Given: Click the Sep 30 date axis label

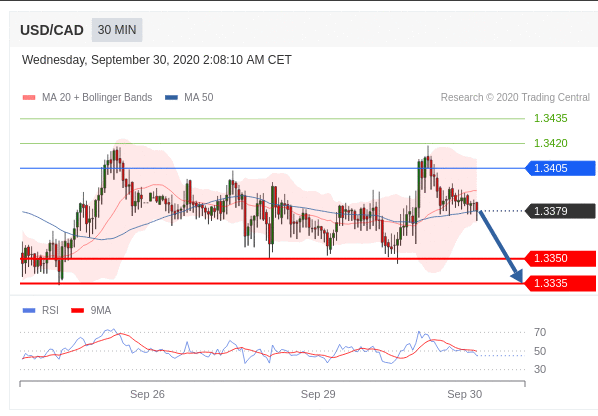Looking at the screenshot, I should pos(465,394).
